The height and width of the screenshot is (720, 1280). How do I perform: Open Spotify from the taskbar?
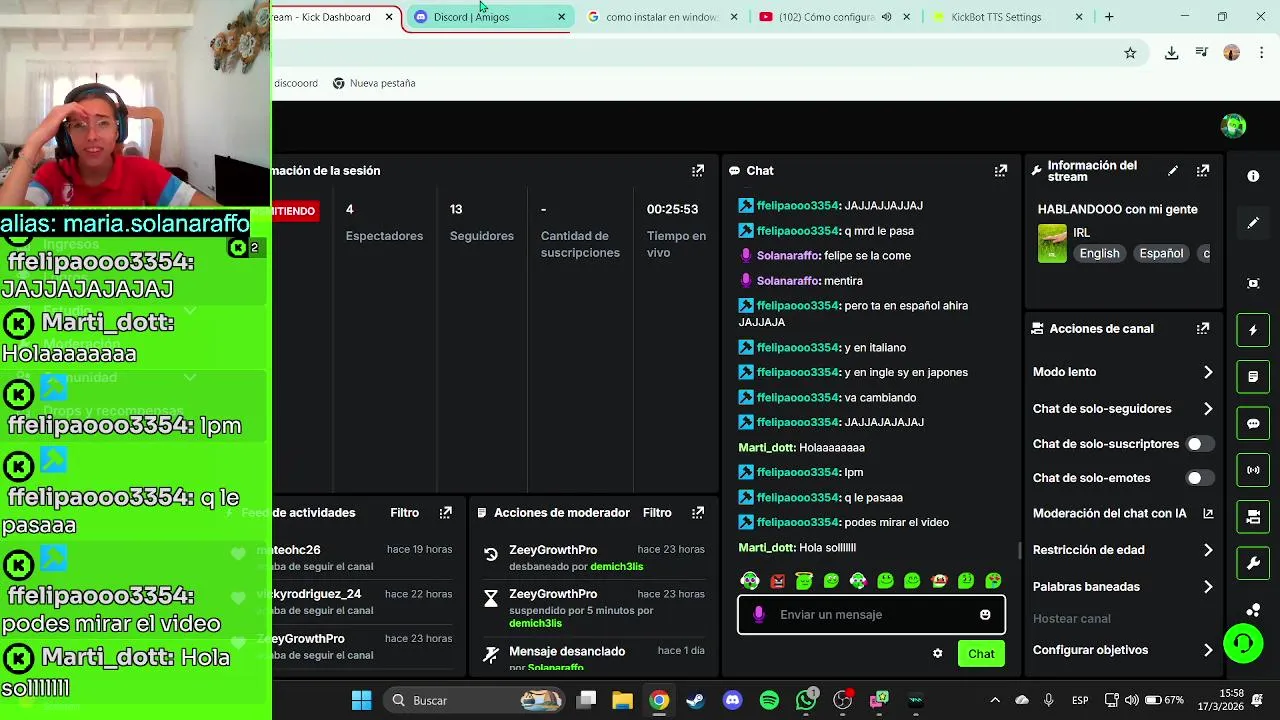pyautogui.click(x=769, y=700)
